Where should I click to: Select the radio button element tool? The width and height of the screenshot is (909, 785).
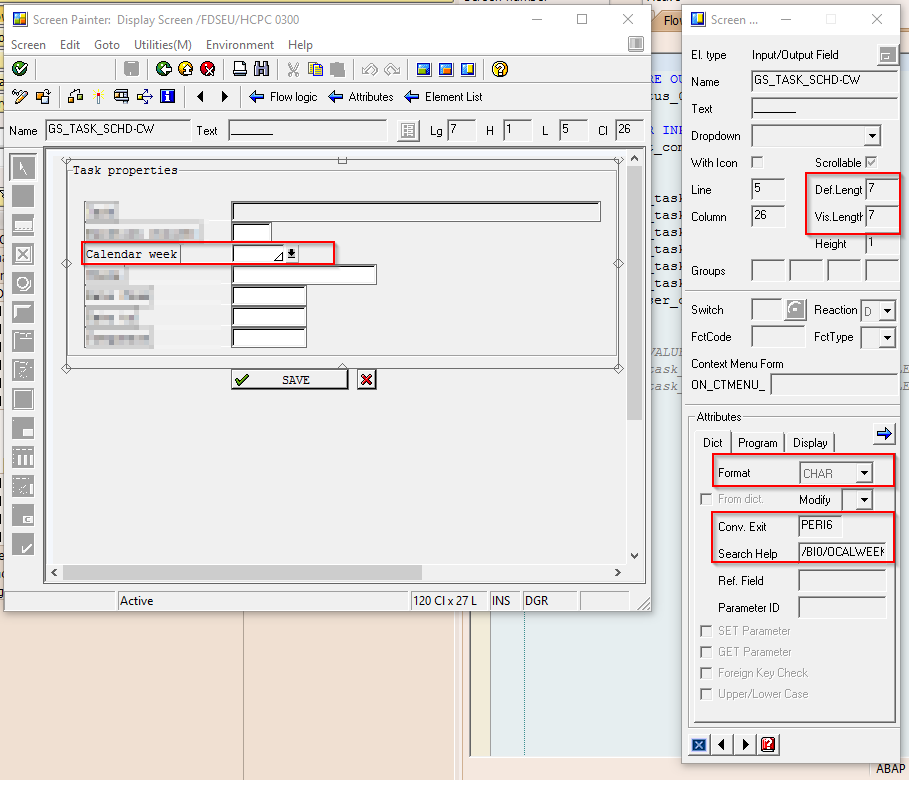click(x=24, y=283)
